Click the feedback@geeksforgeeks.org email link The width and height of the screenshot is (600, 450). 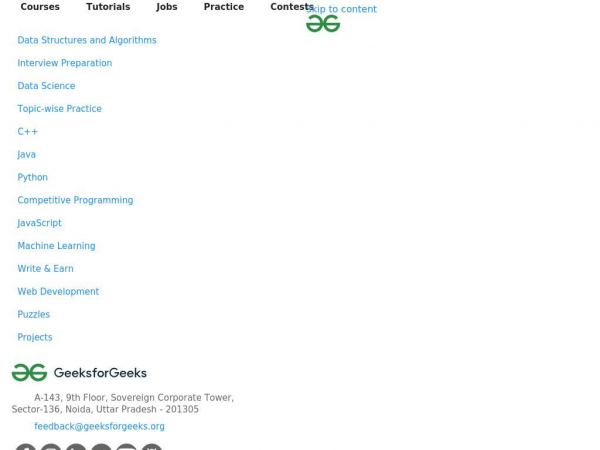click(99, 426)
